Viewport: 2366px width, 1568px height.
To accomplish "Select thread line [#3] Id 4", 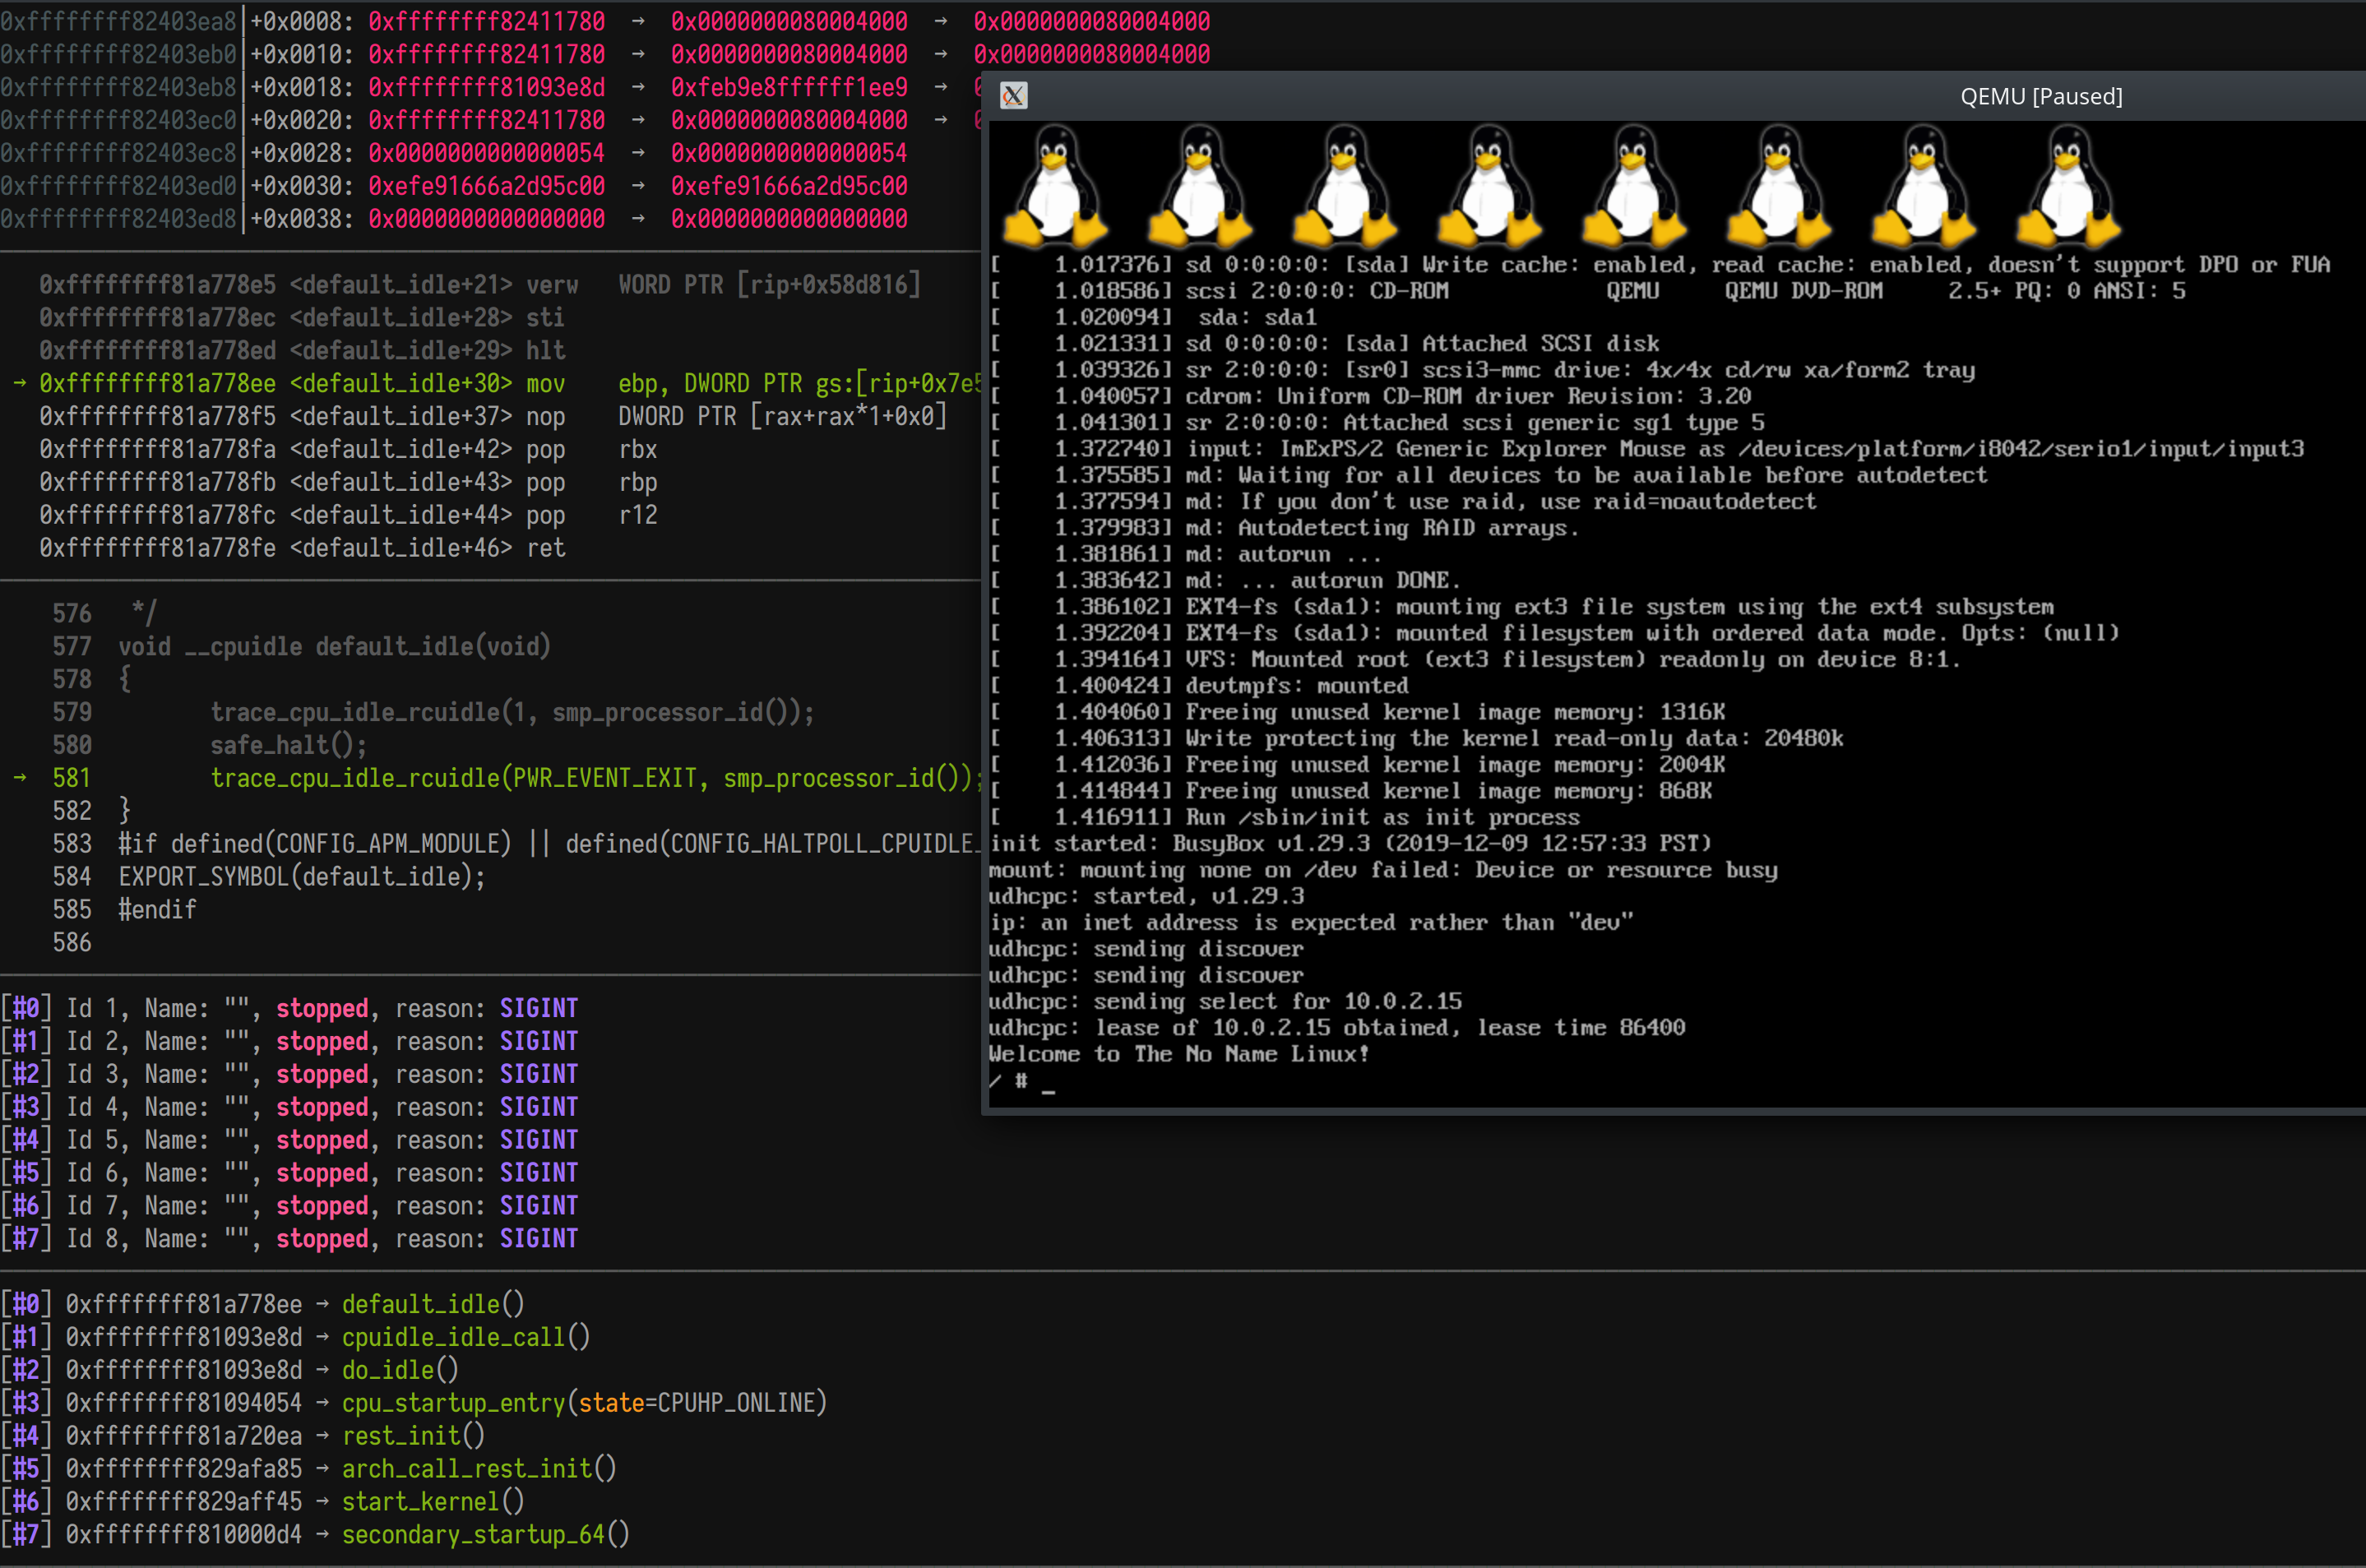I will click(x=290, y=1107).
